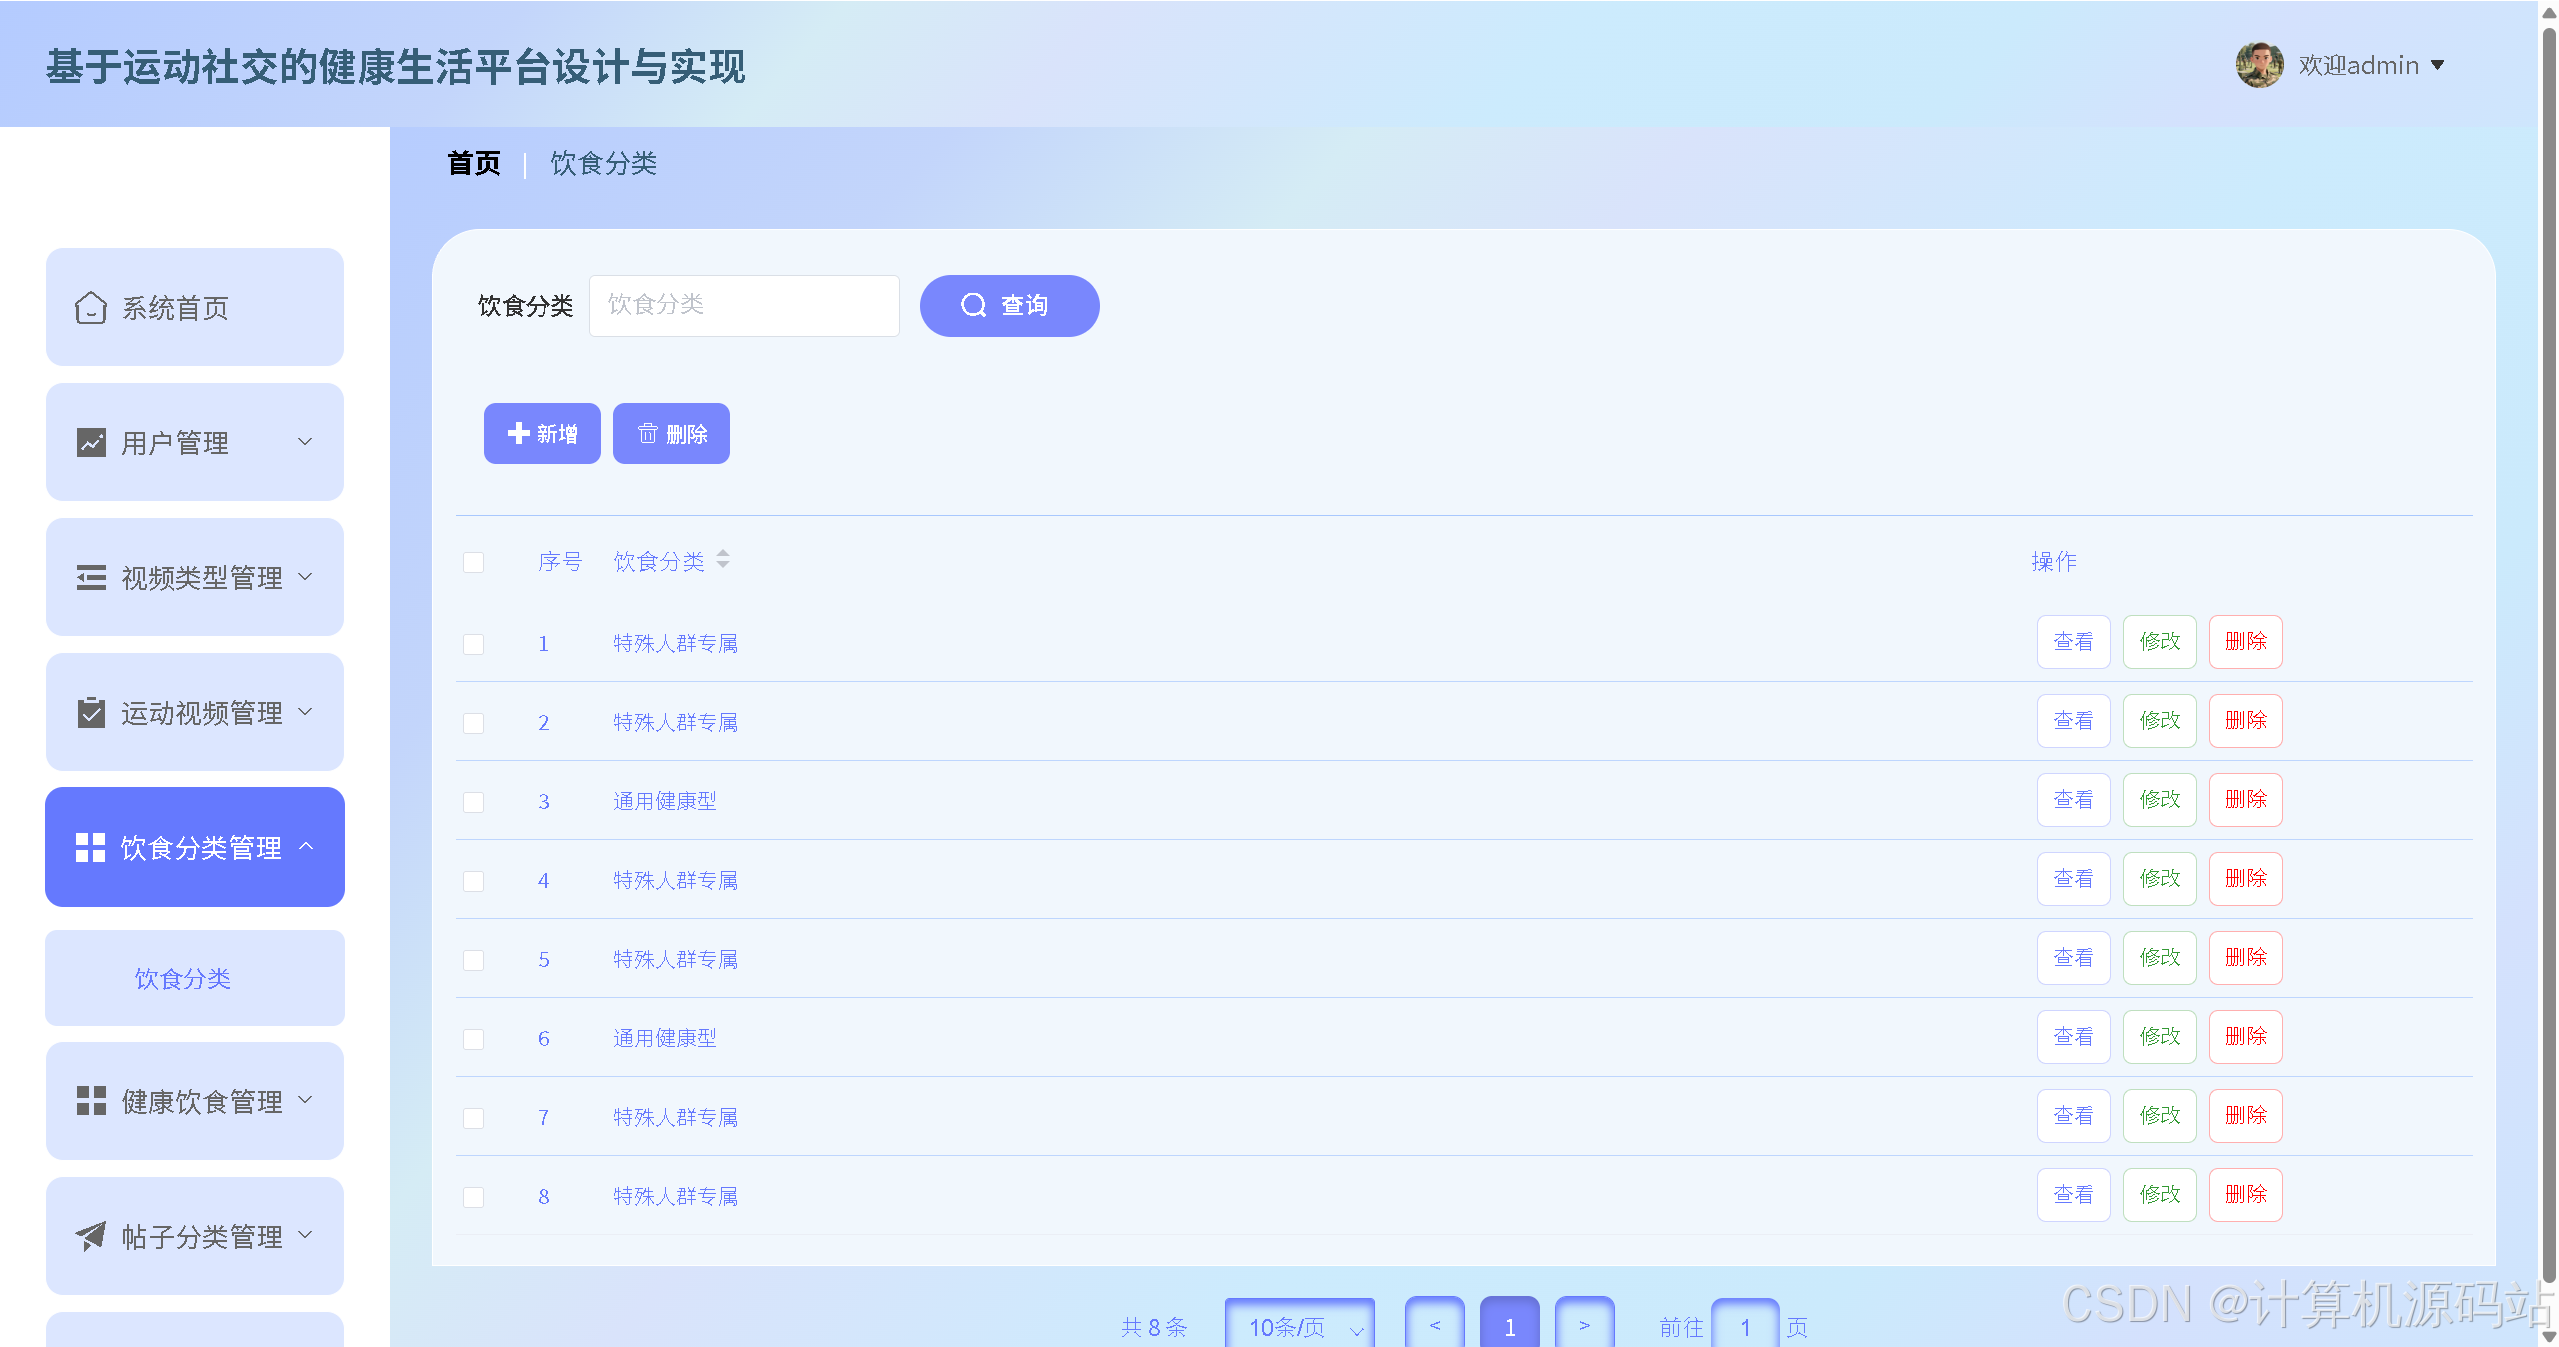Open the 10条/页 page size dropdown
The image size is (2559, 1347).
point(1300,1324)
